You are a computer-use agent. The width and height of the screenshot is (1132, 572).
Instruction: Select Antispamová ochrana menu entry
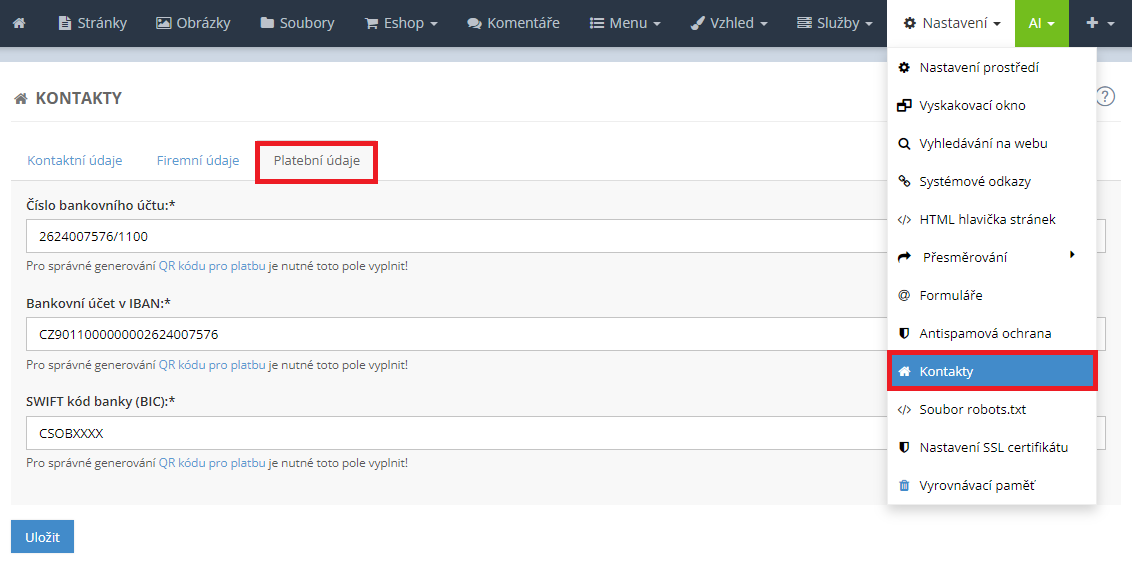tap(984, 333)
